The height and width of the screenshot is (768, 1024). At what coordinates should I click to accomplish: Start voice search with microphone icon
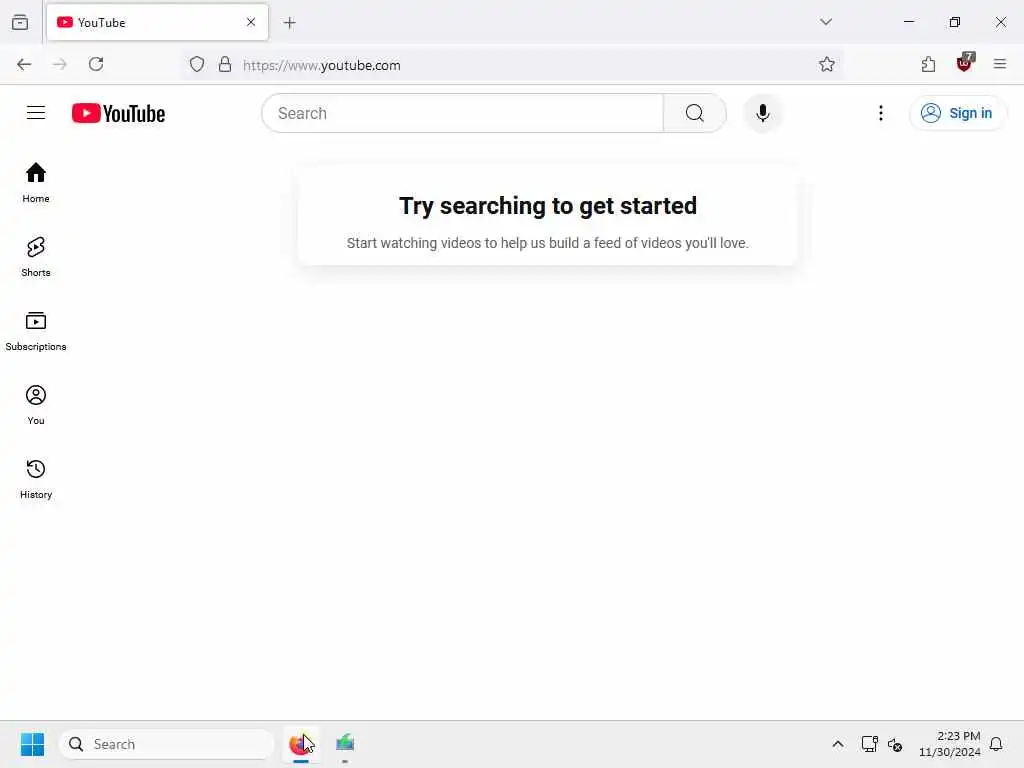(762, 113)
